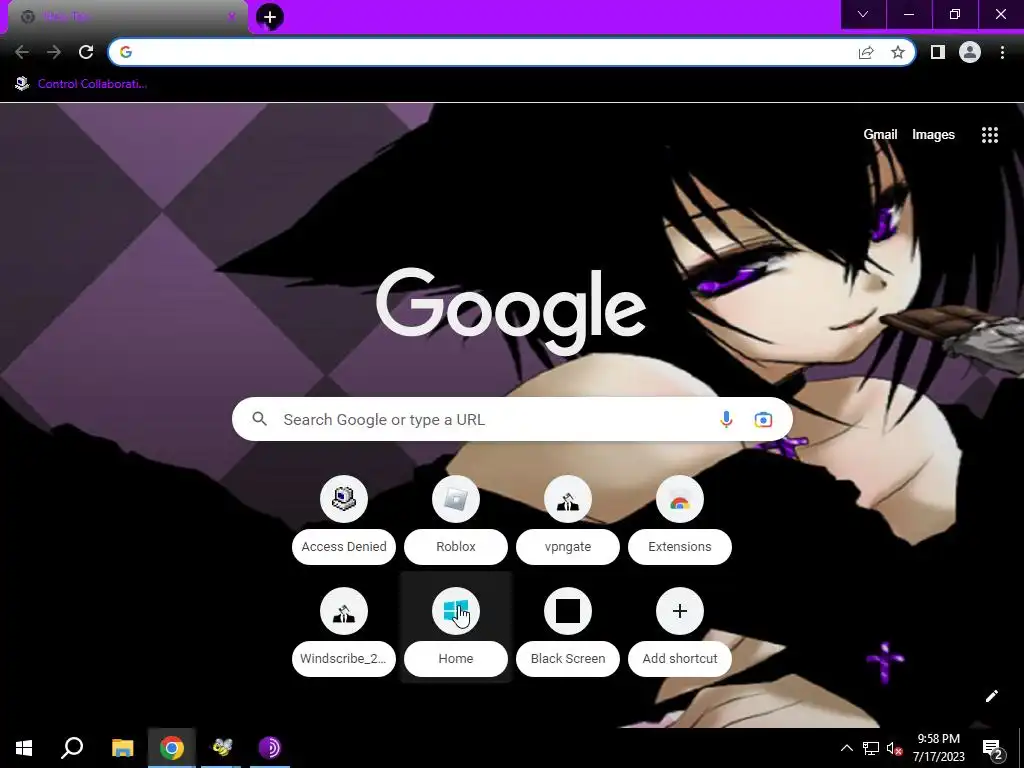Viewport: 1024px width, 768px height.
Task: Go back to previous page
Action: [22, 52]
